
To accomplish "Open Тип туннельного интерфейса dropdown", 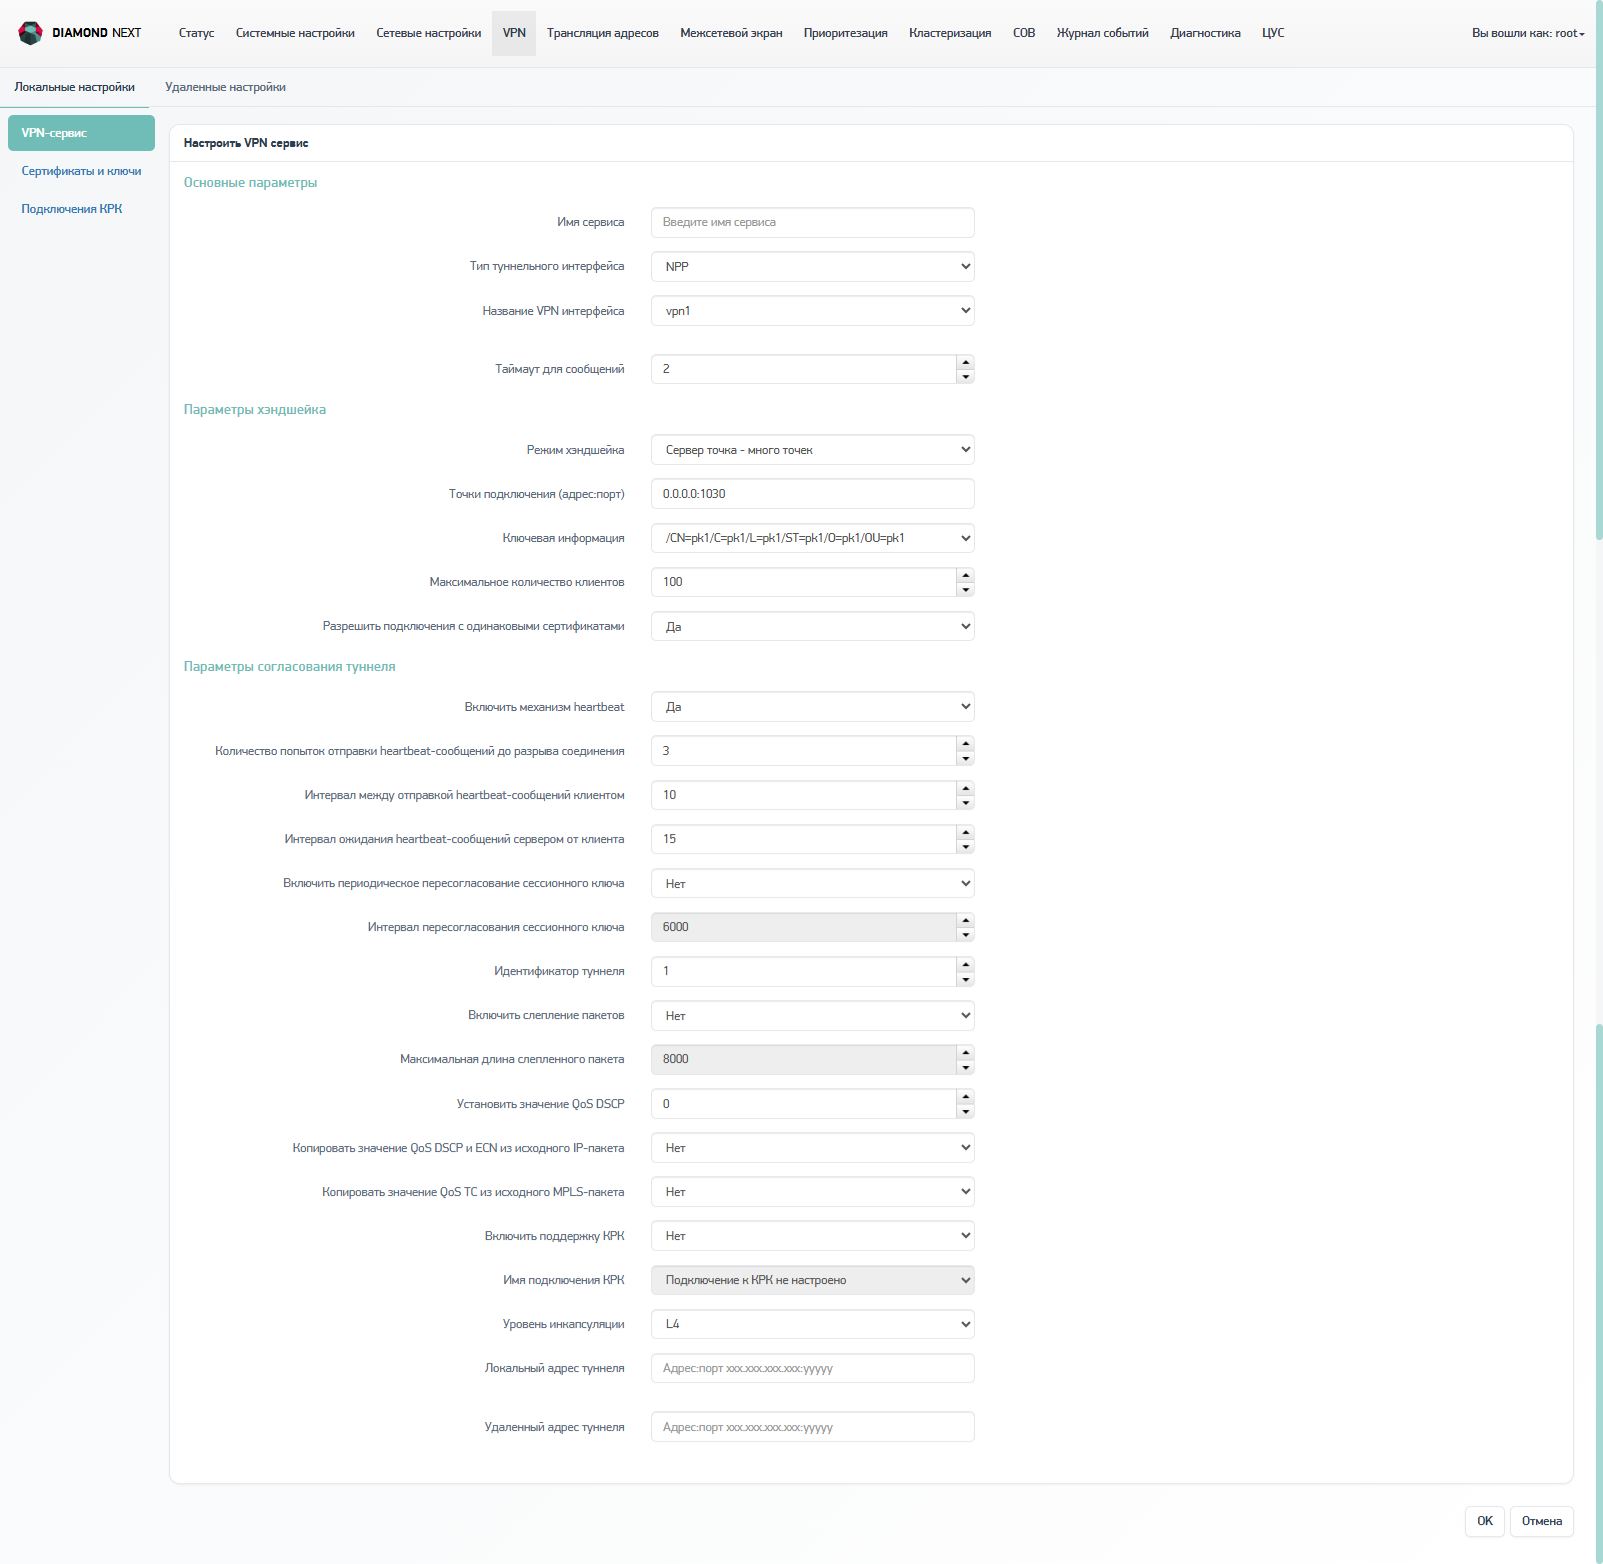I will (812, 266).
